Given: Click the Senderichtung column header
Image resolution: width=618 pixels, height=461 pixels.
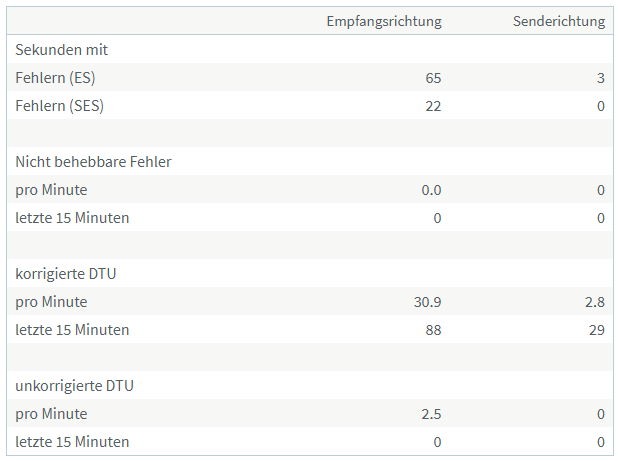Looking at the screenshot, I should 559,21.
